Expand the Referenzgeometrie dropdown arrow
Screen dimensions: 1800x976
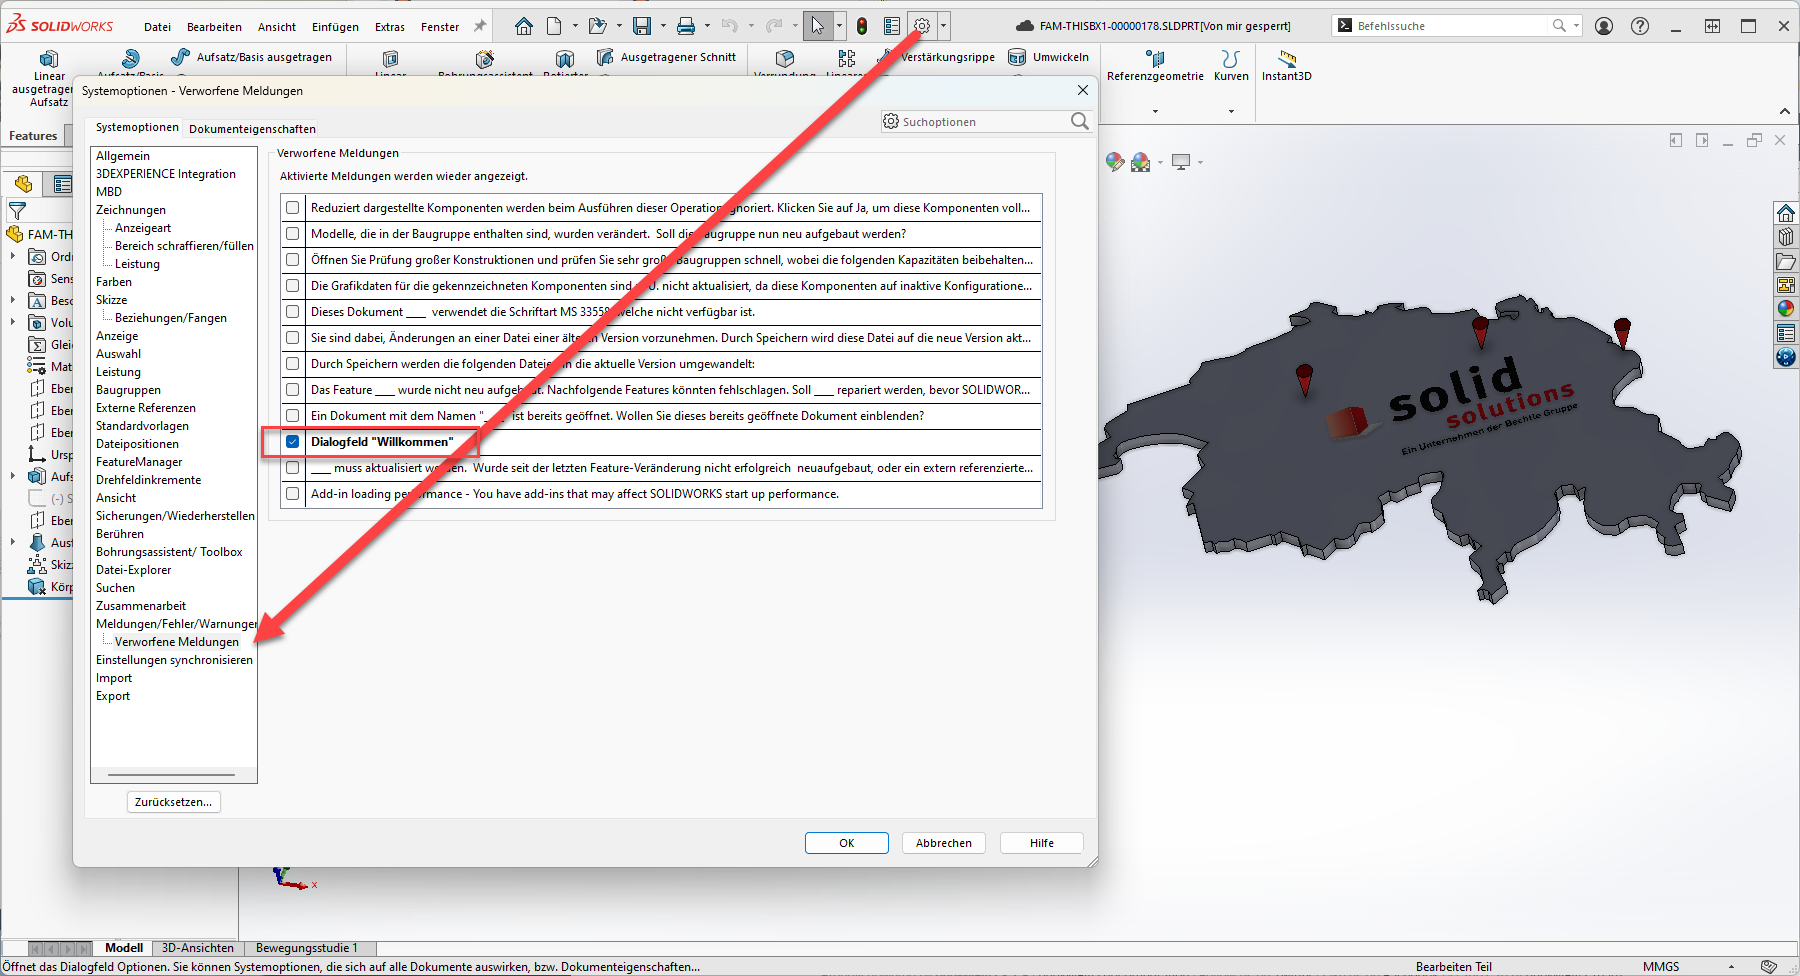pyautogui.click(x=1155, y=111)
